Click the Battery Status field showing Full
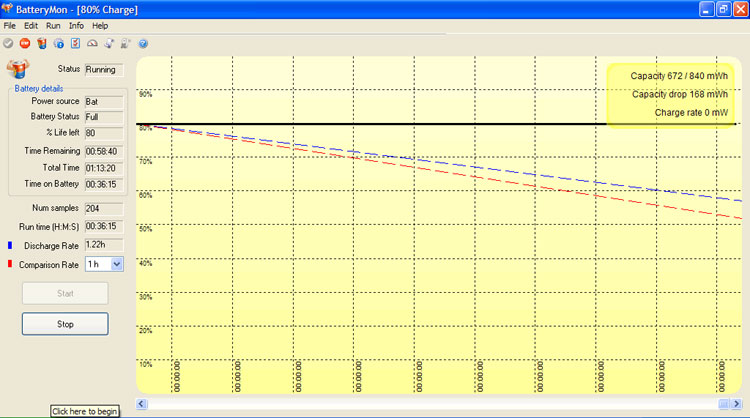Screen dimensions: 750x418 (104, 117)
